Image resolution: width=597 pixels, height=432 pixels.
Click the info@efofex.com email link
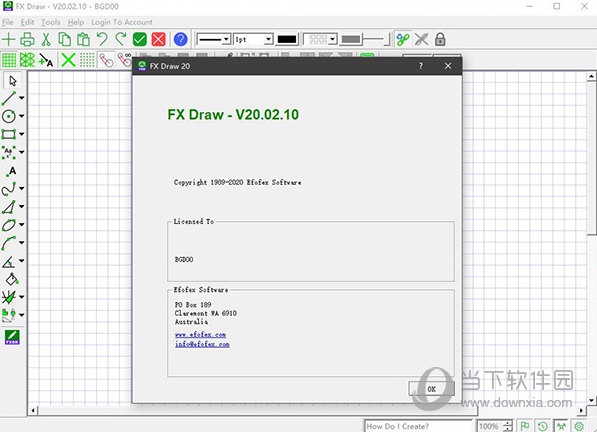[x=202, y=344]
